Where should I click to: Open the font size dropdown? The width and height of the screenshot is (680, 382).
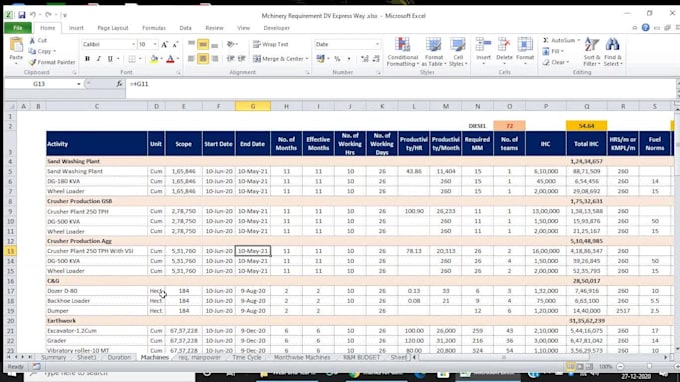pyautogui.click(x=155, y=45)
